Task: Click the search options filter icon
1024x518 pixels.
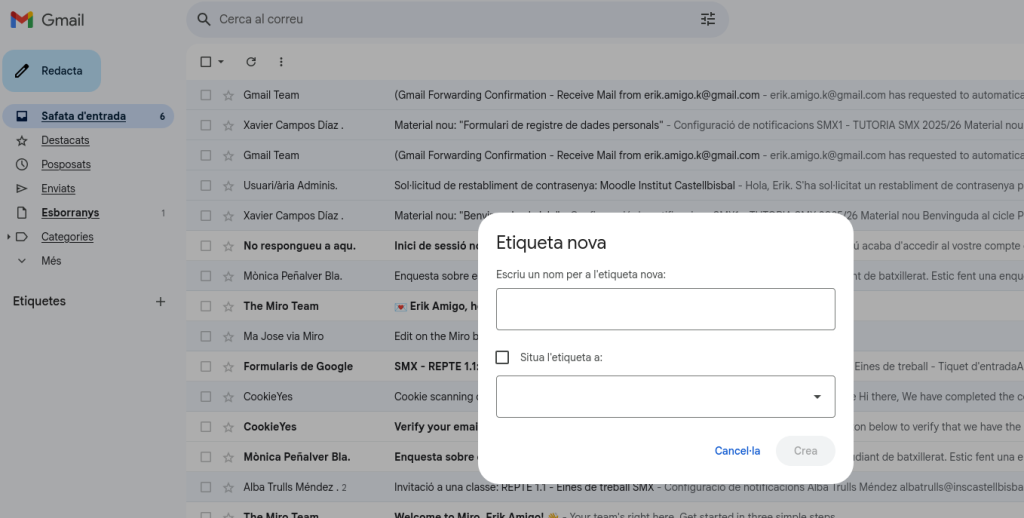Action: point(708,19)
